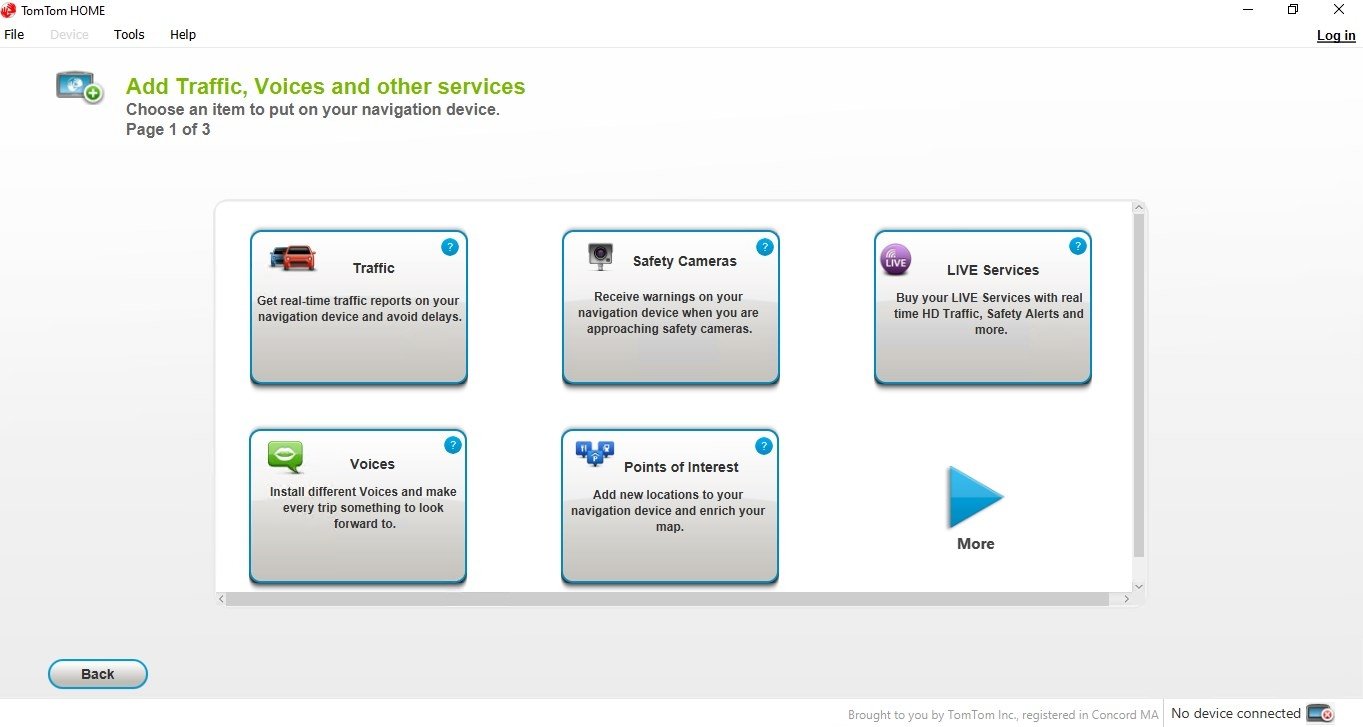Screen dimensions: 1363x727
Task: Click the Safety Cameras camera icon
Action: pyautogui.click(x=600, y=257)
